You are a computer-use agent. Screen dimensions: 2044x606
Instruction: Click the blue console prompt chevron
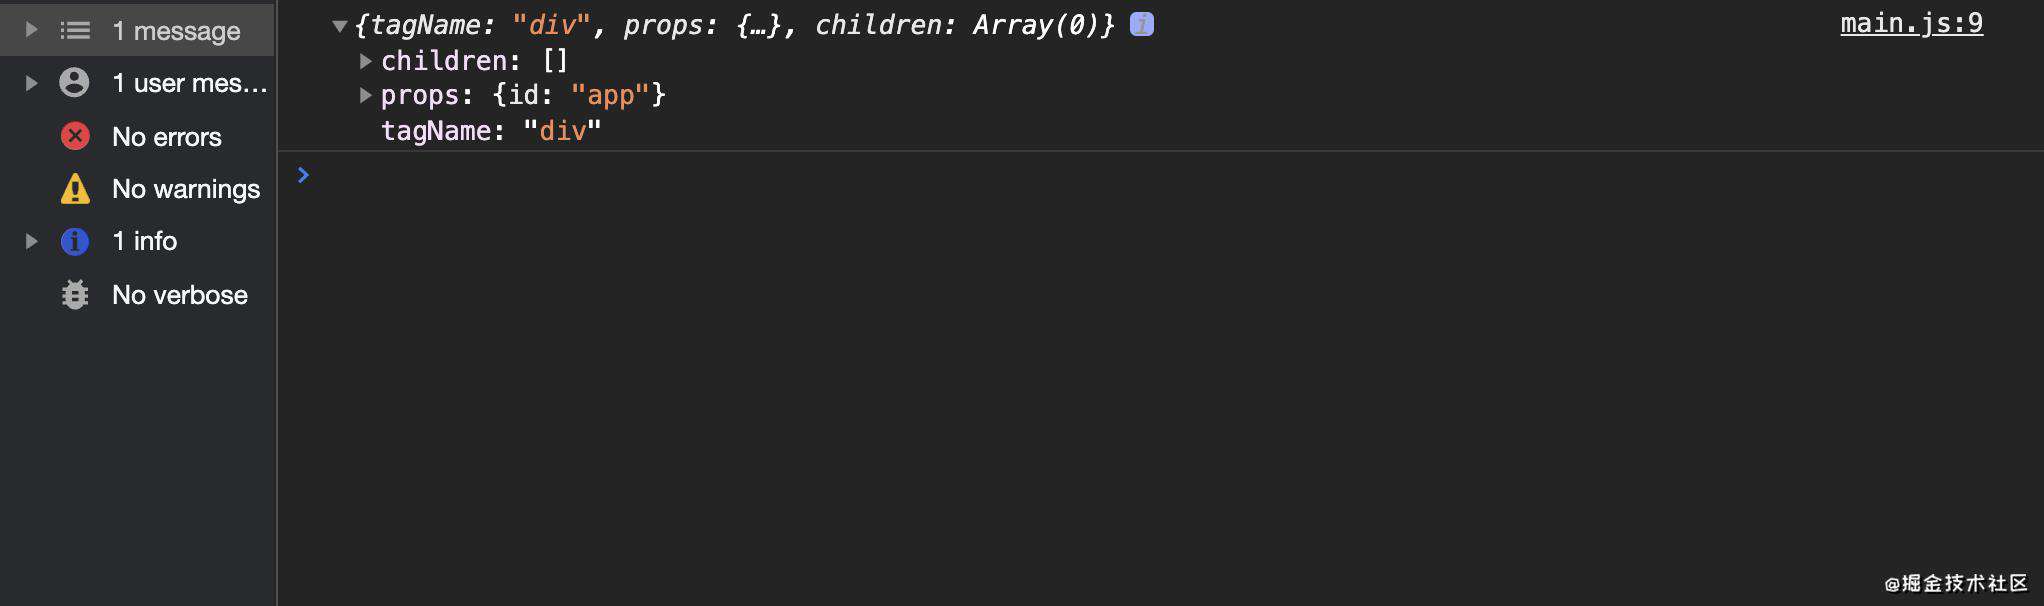click(x=303, y=175)
